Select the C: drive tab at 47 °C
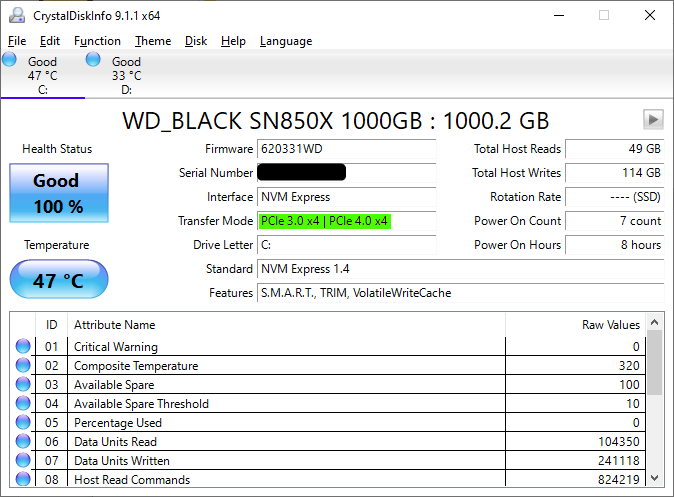This screenshot has height=497, width=674. click(43, 75)
